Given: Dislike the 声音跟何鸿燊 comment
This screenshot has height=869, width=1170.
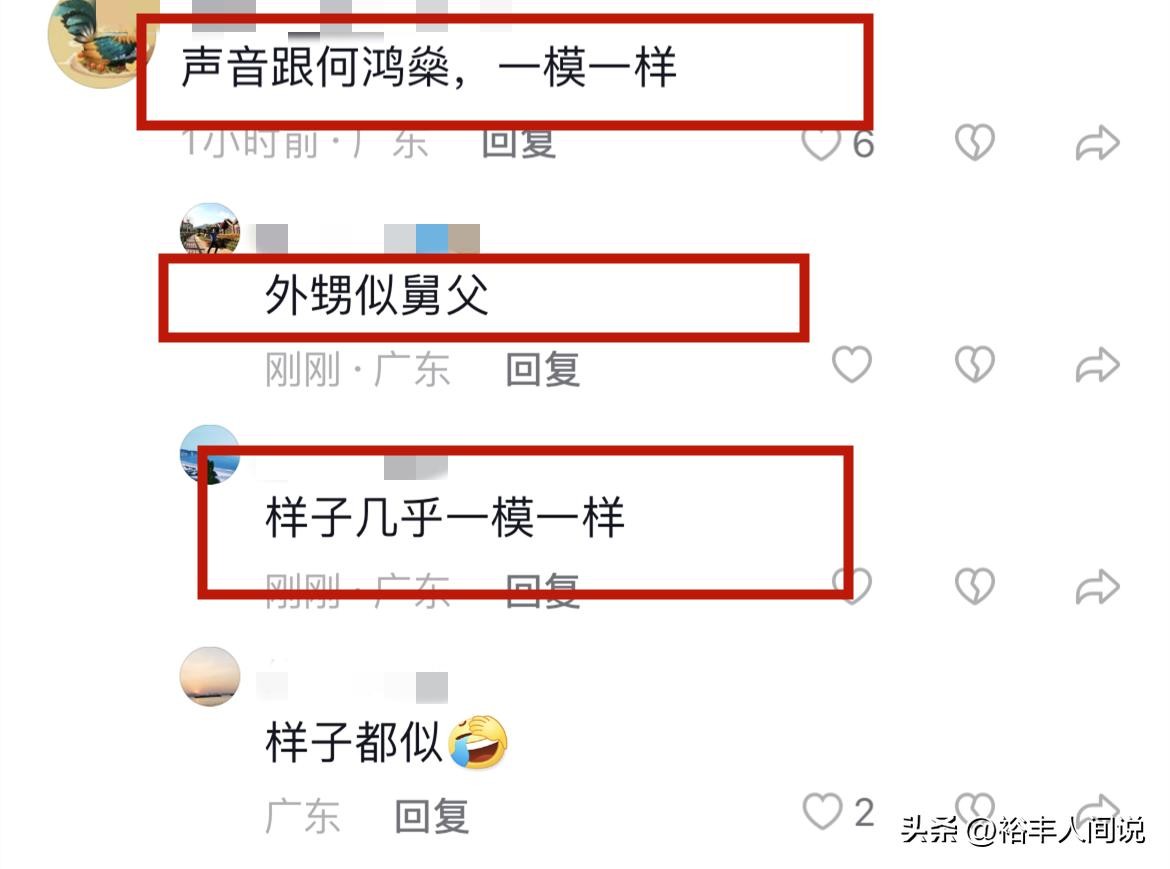Looking at the screenshot, I should pos(975,142).
